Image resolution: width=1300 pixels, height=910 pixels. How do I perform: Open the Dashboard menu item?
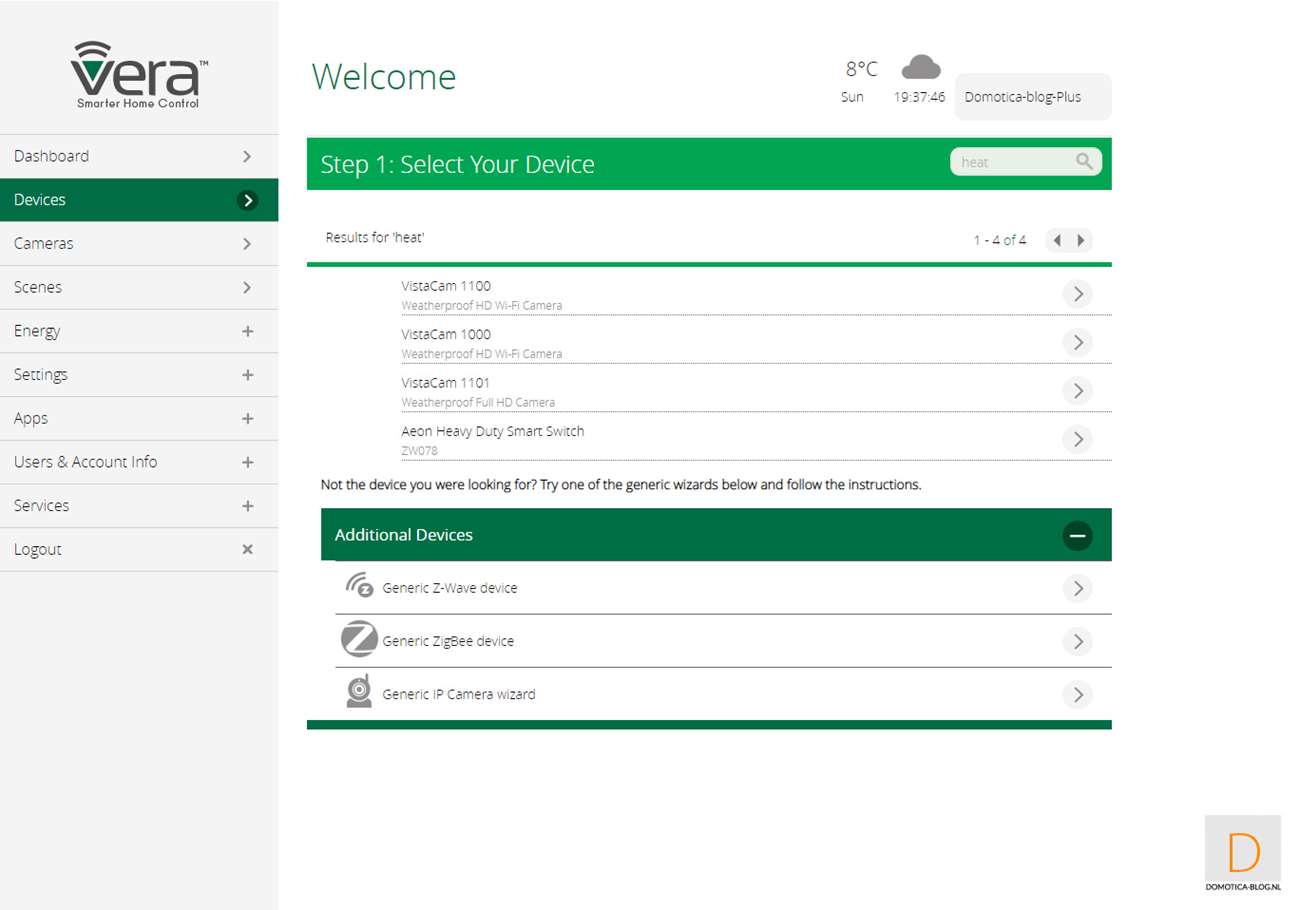click(x=139, y=156)
